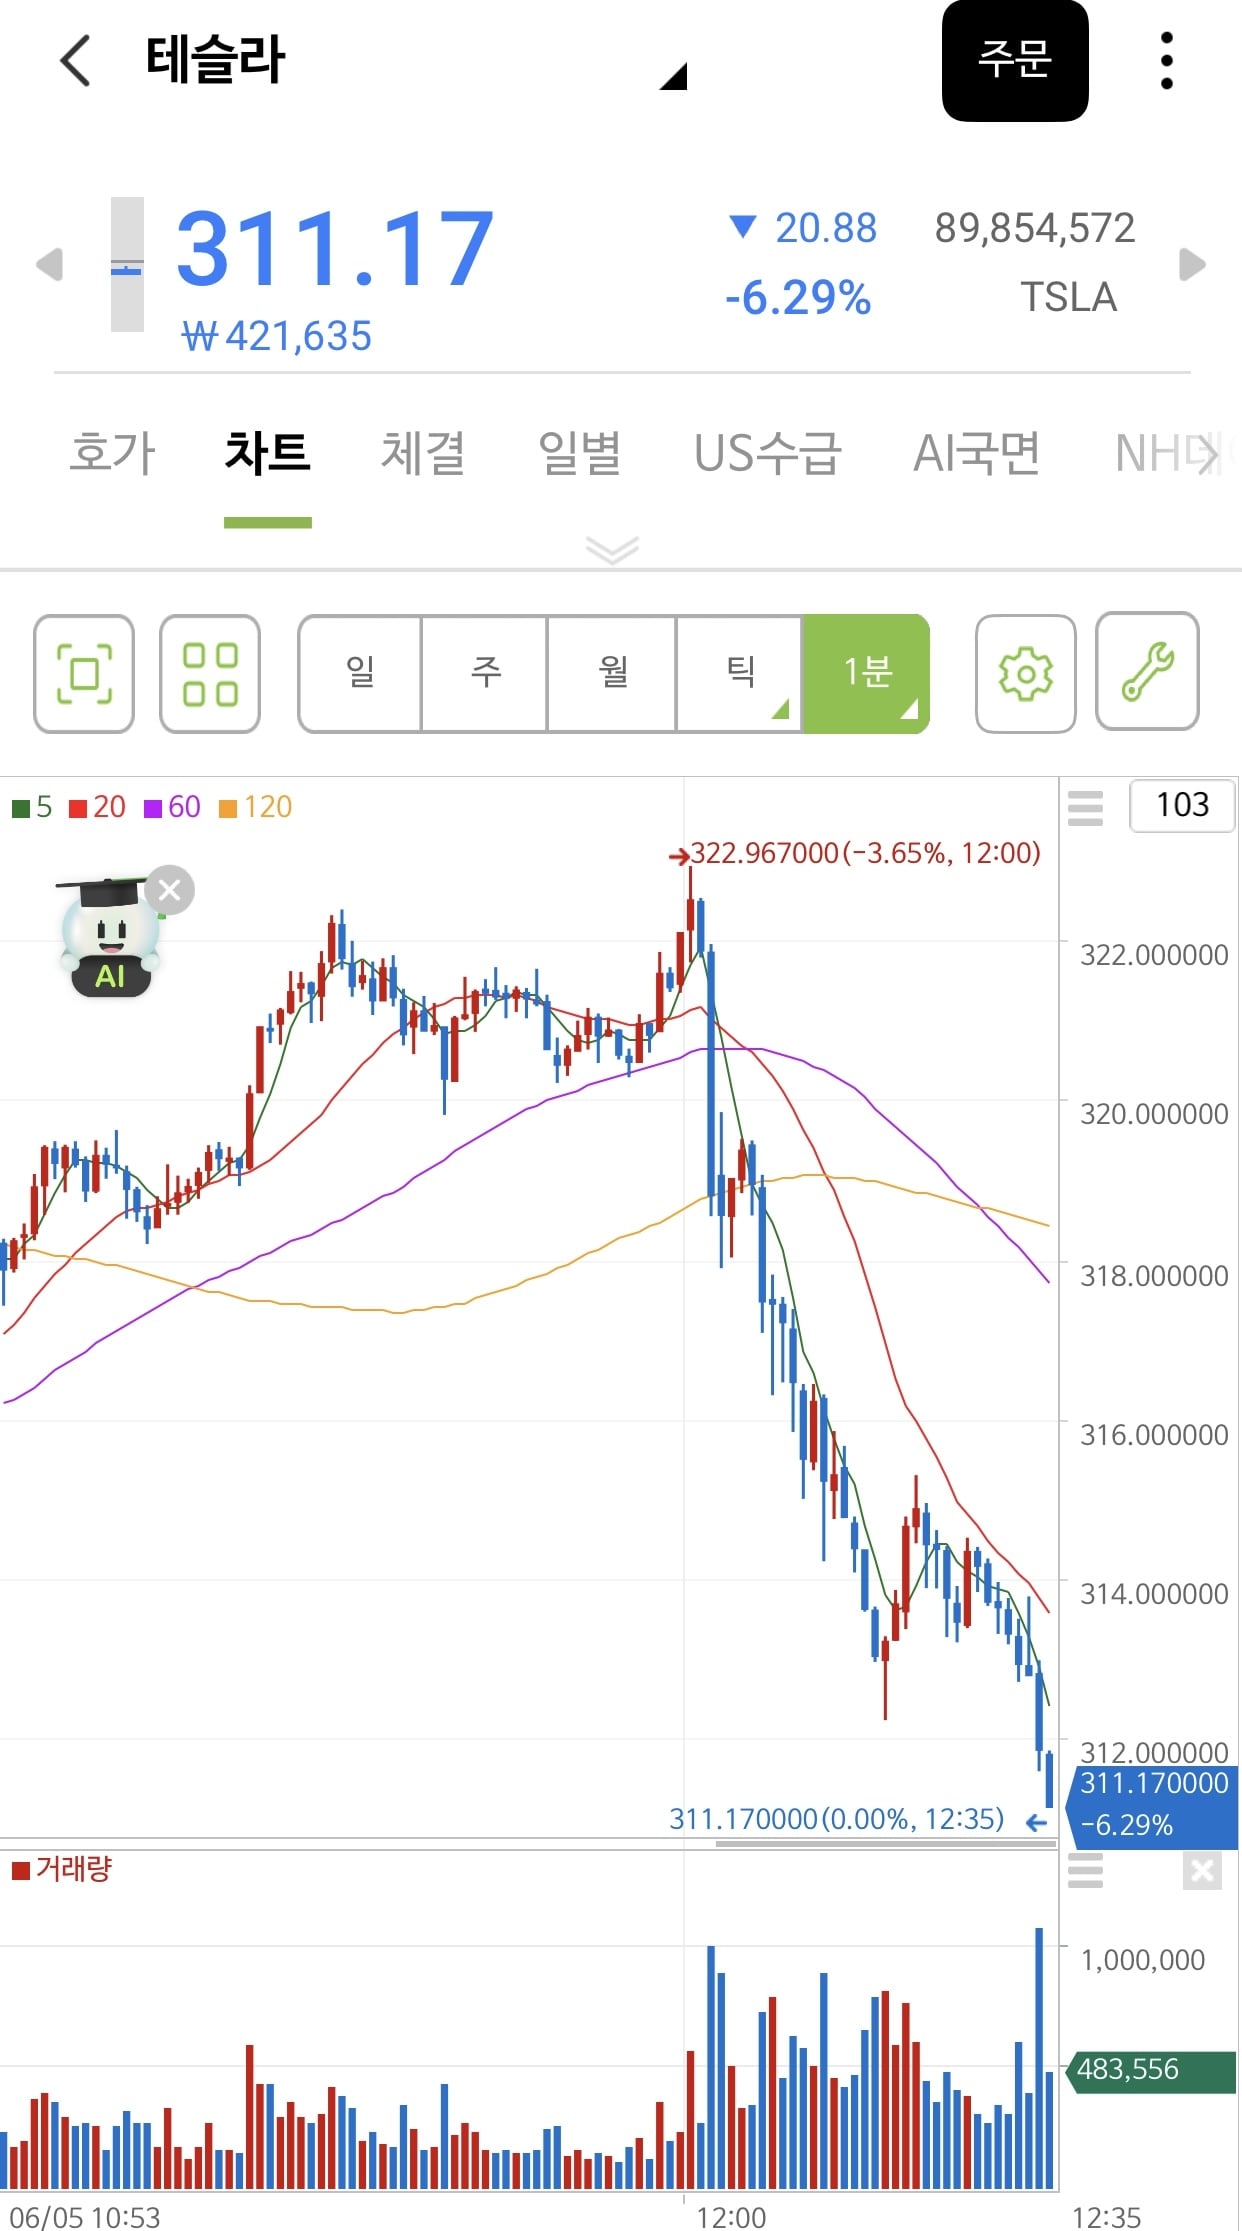Open the AI graduate mascot assistant
The image size is (1242, 2231).
tap(110, 938)
